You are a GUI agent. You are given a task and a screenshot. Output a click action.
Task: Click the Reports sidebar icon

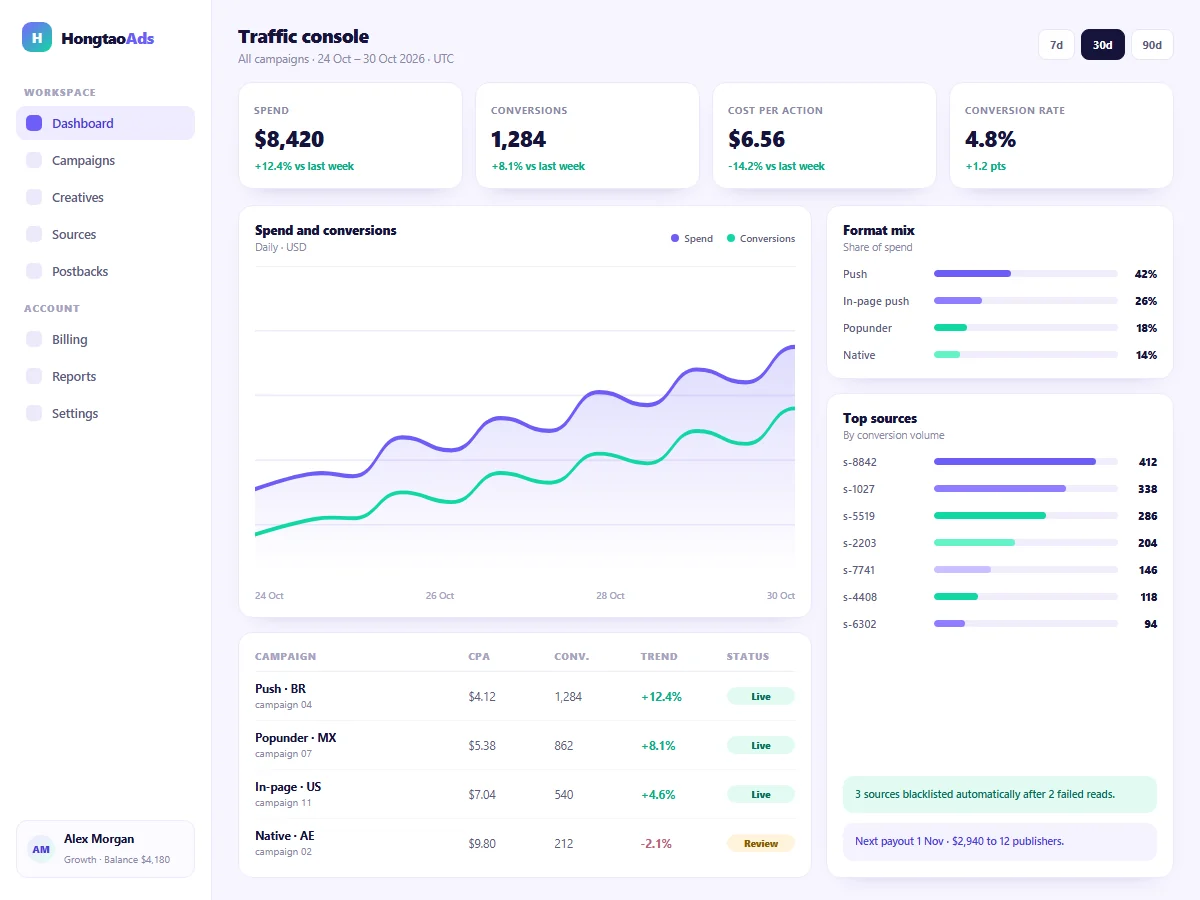point(34,376)
